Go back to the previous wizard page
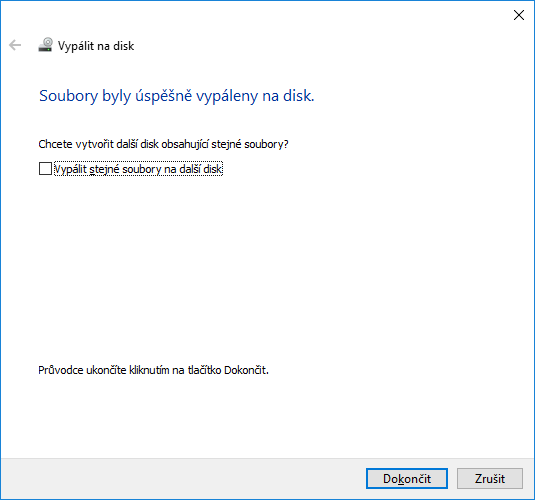Image resolution: width=535 pixels, height=500 pixels. click(15, 45)
